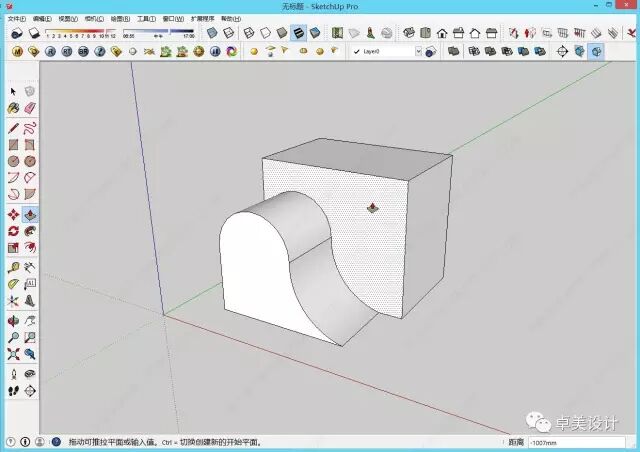The height and width of the screenshot is (452, 640).
Task: Select the Scale tool
Action: click(13, 247)
